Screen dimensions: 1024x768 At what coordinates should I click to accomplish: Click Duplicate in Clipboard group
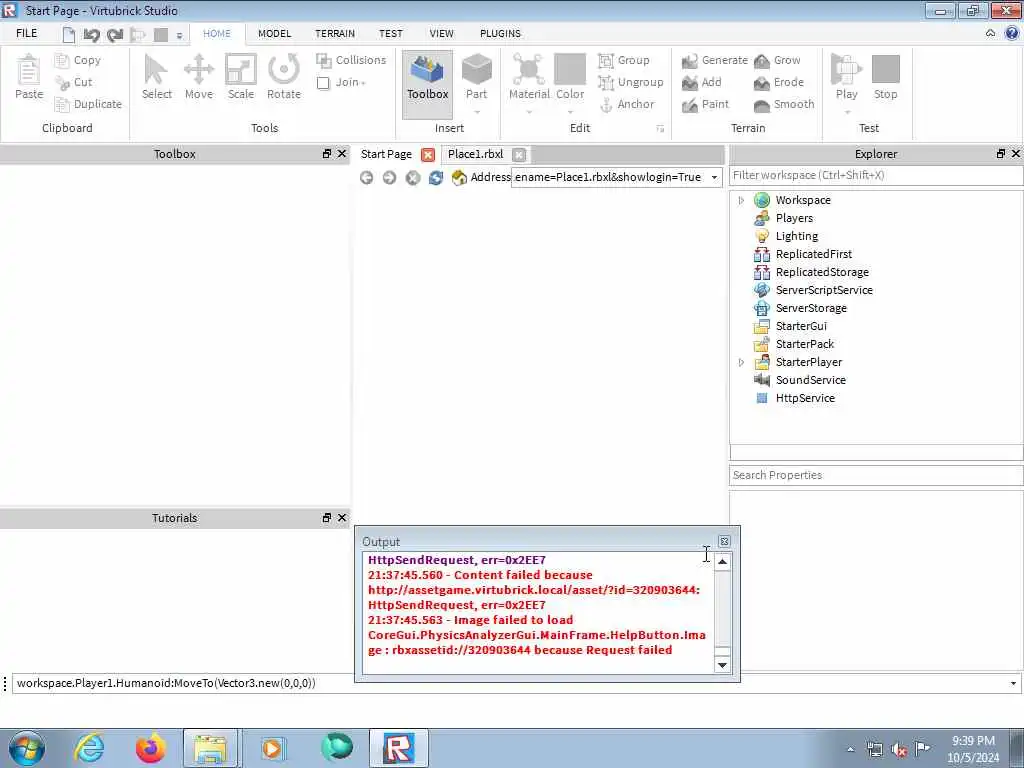(x=88, y=104)
